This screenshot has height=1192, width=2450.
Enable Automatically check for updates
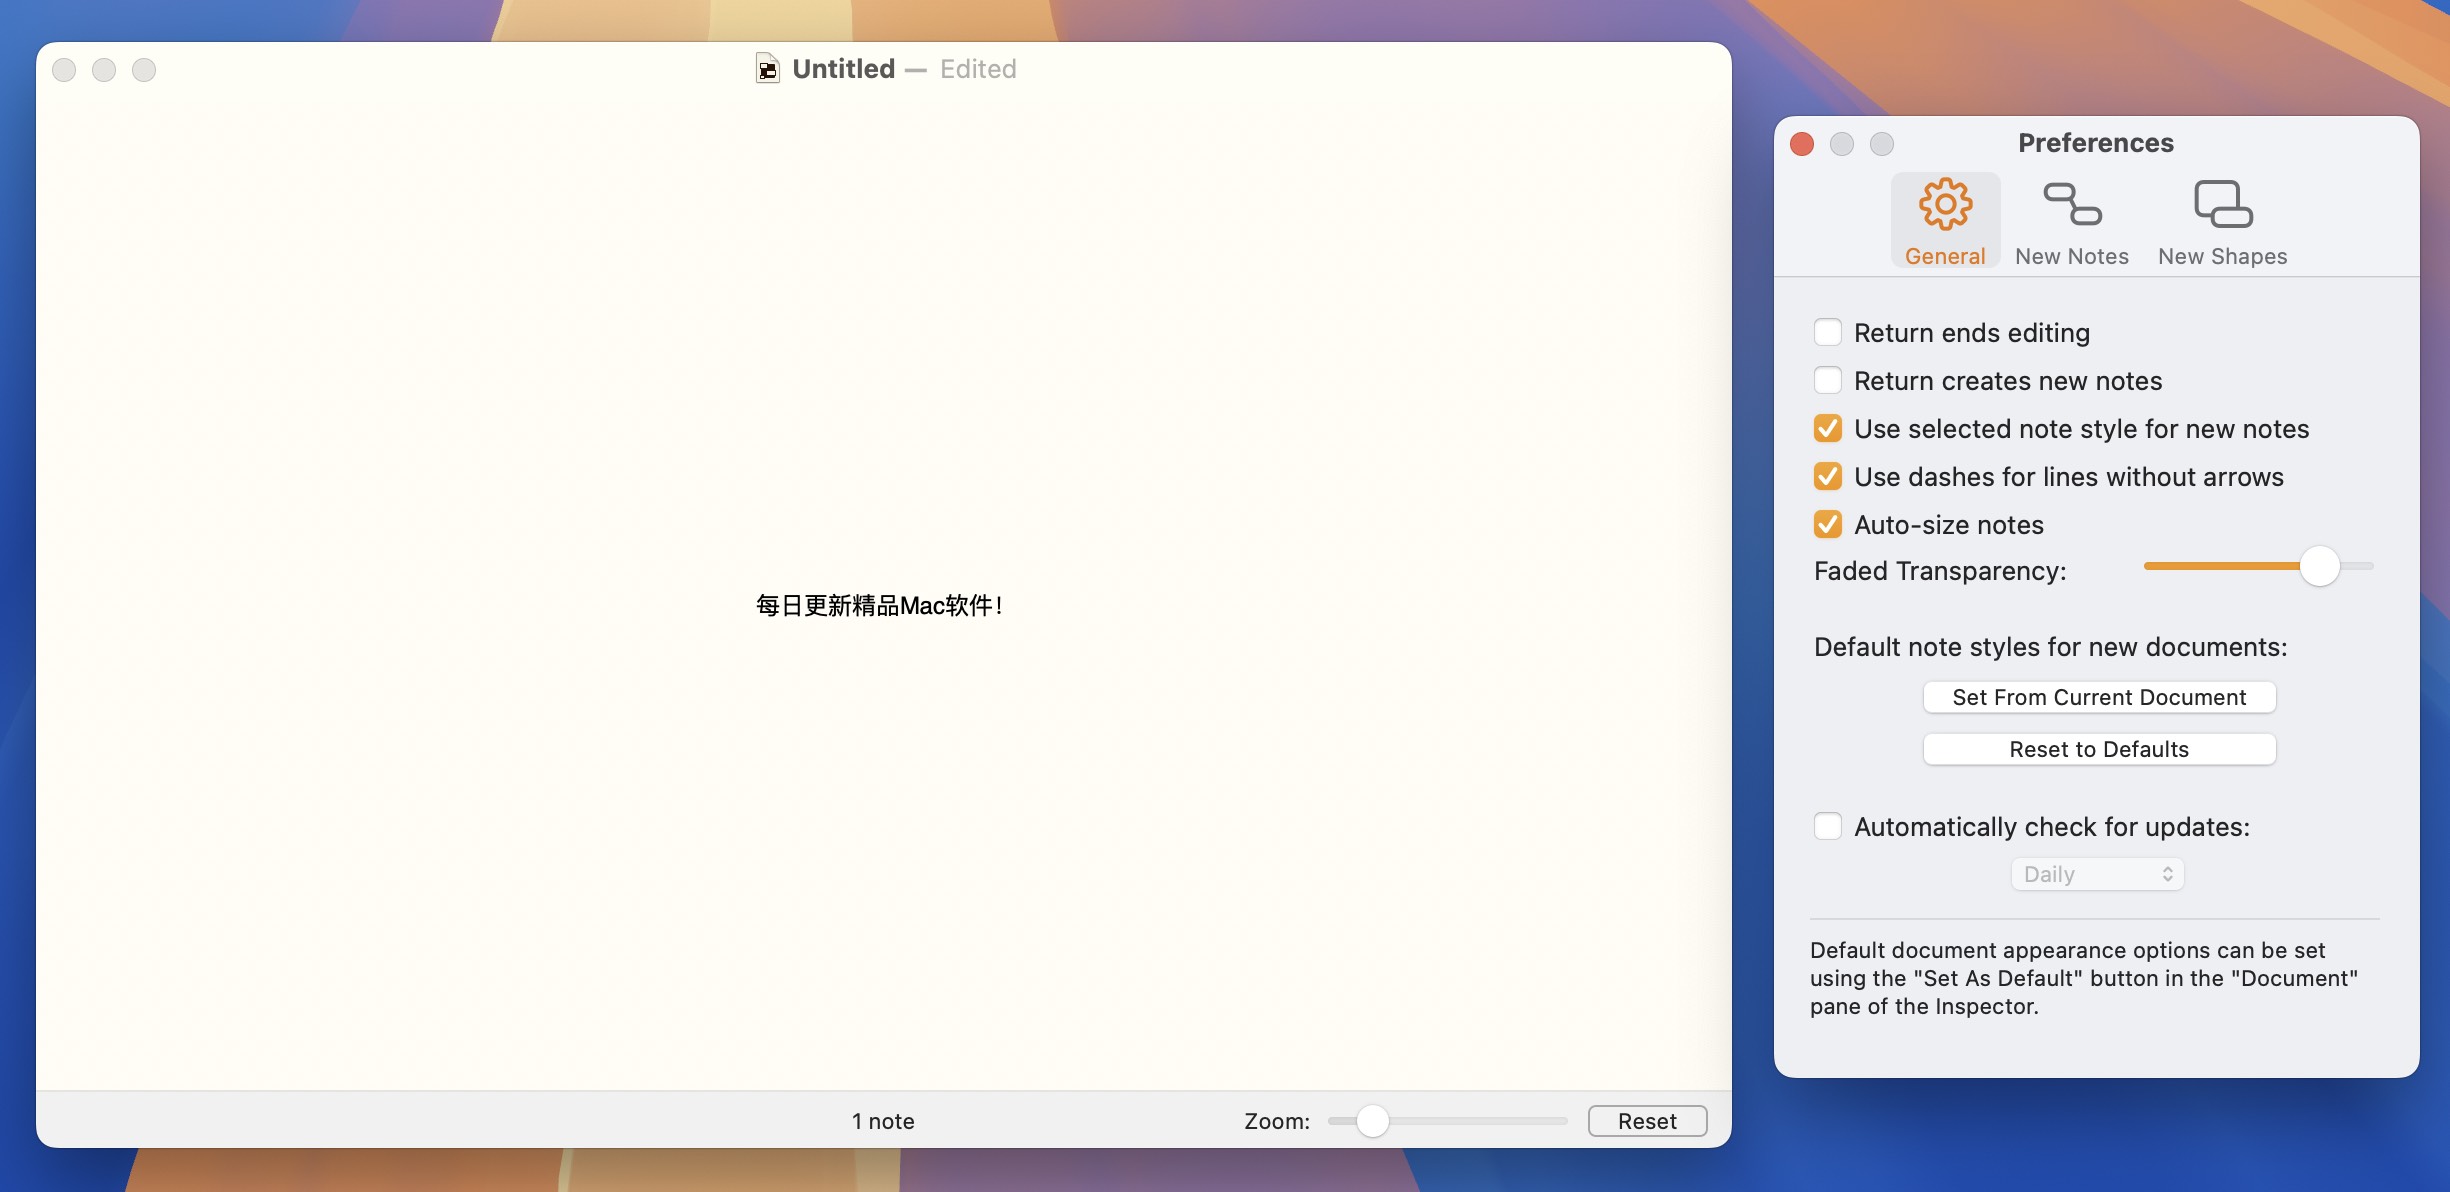click(x=1829, y=826)
